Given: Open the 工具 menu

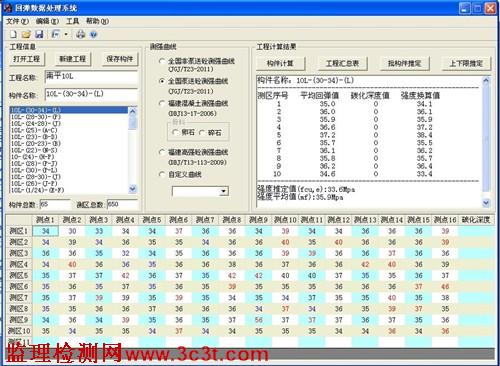Looking at the screenshot, I should (x=72, y=21).
